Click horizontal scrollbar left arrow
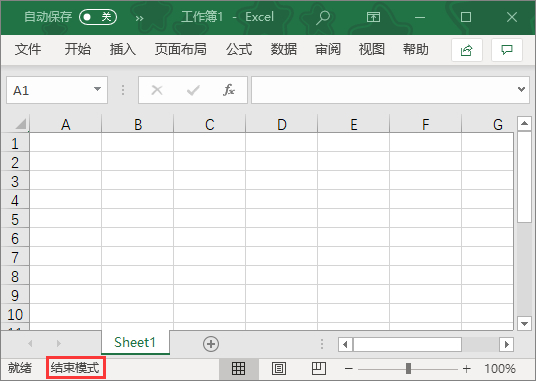 point(345,344)
